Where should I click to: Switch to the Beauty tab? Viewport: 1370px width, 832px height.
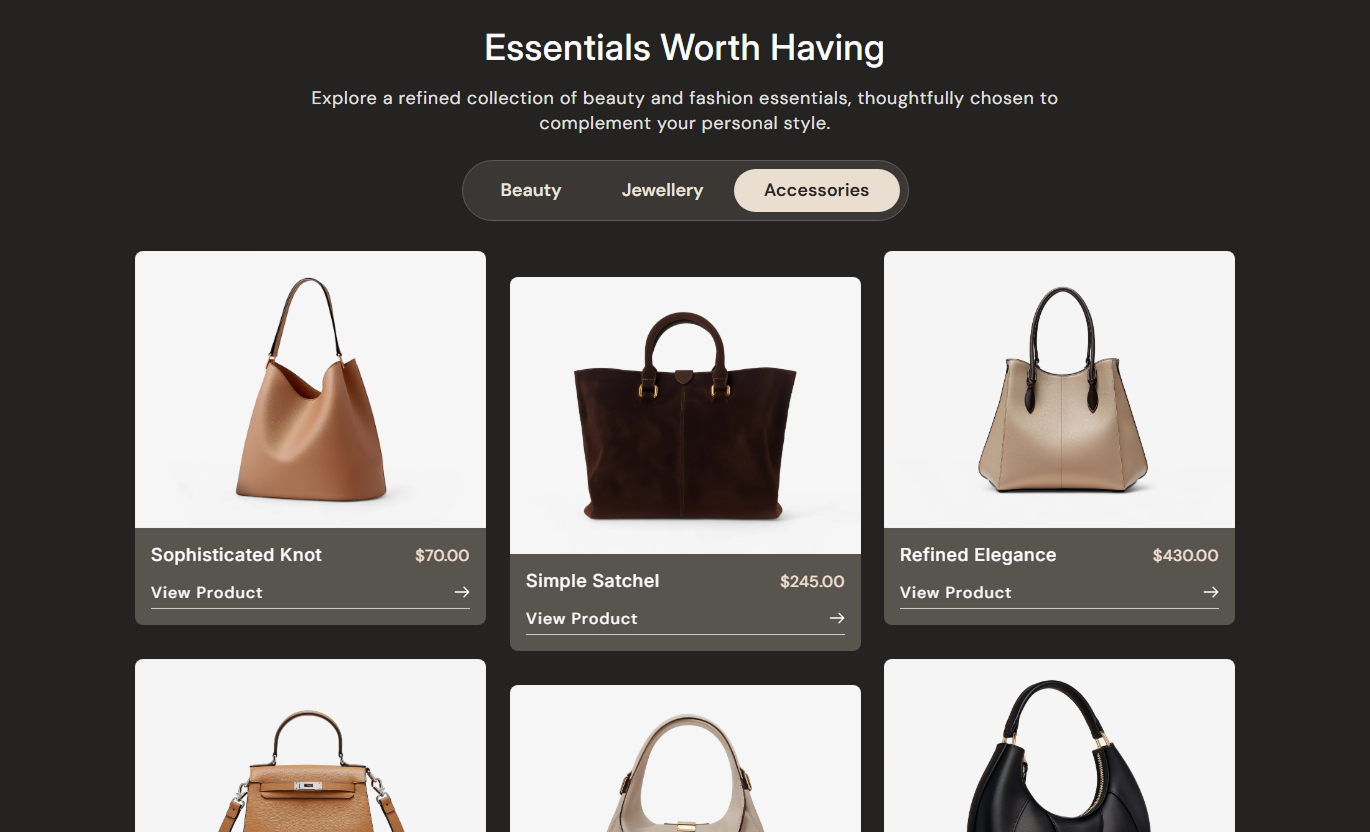click(531, 190)
